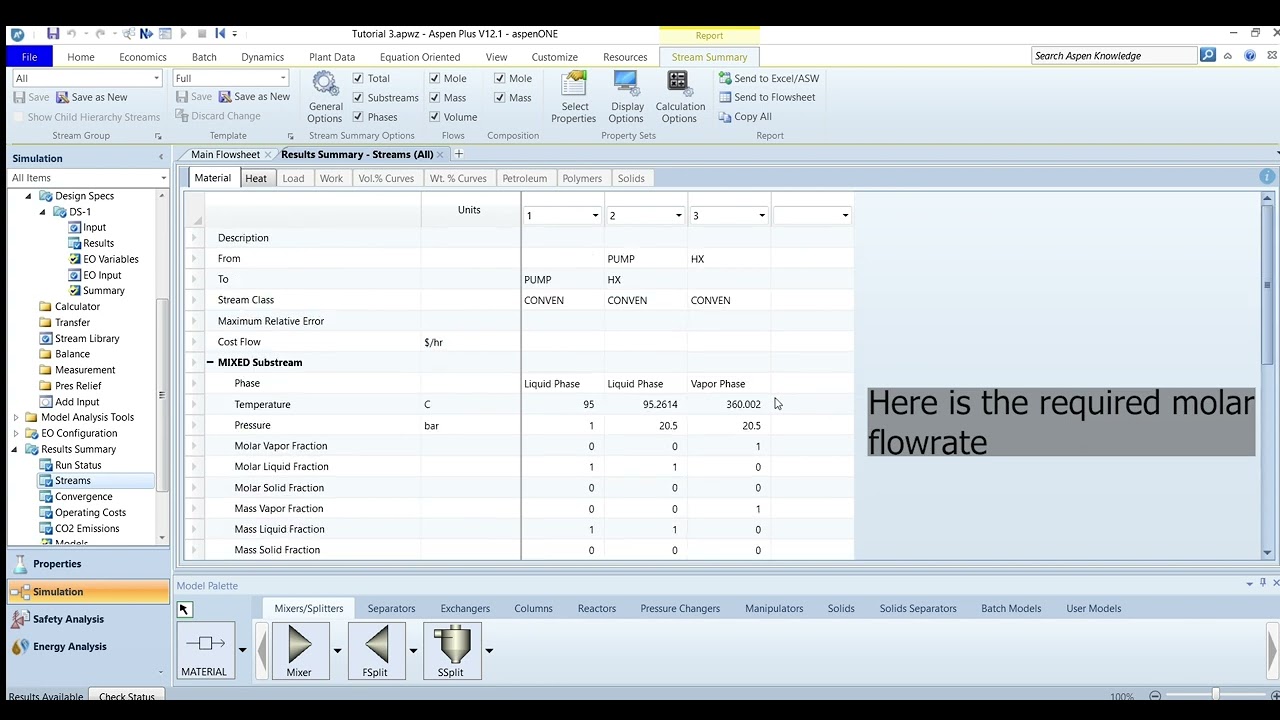Screen dimensions: 1280x720
Task: Click Send to Flowsheet
Action: [767, 97]
